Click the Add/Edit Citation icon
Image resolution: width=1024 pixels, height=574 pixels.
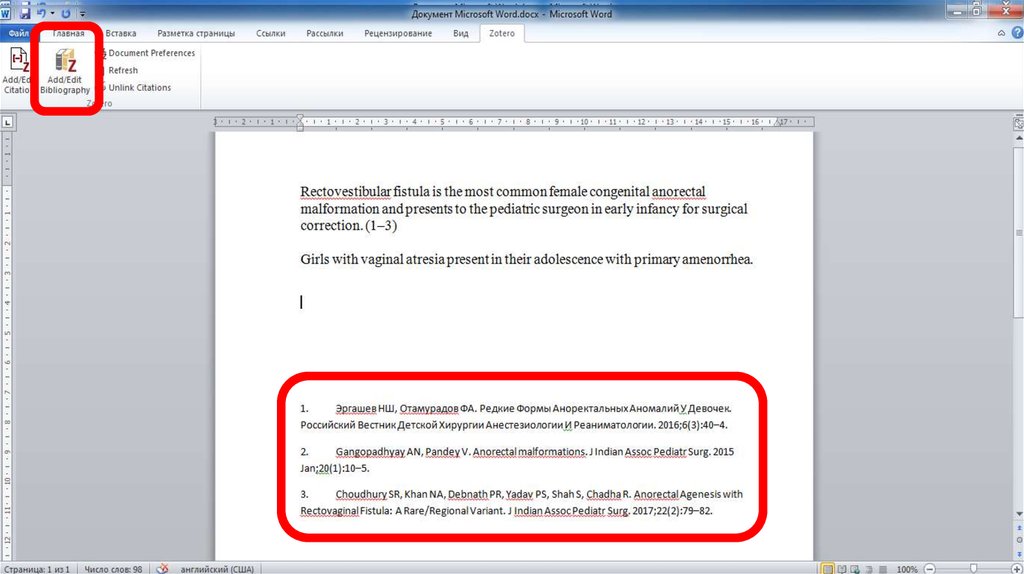[x=16, y=70]
